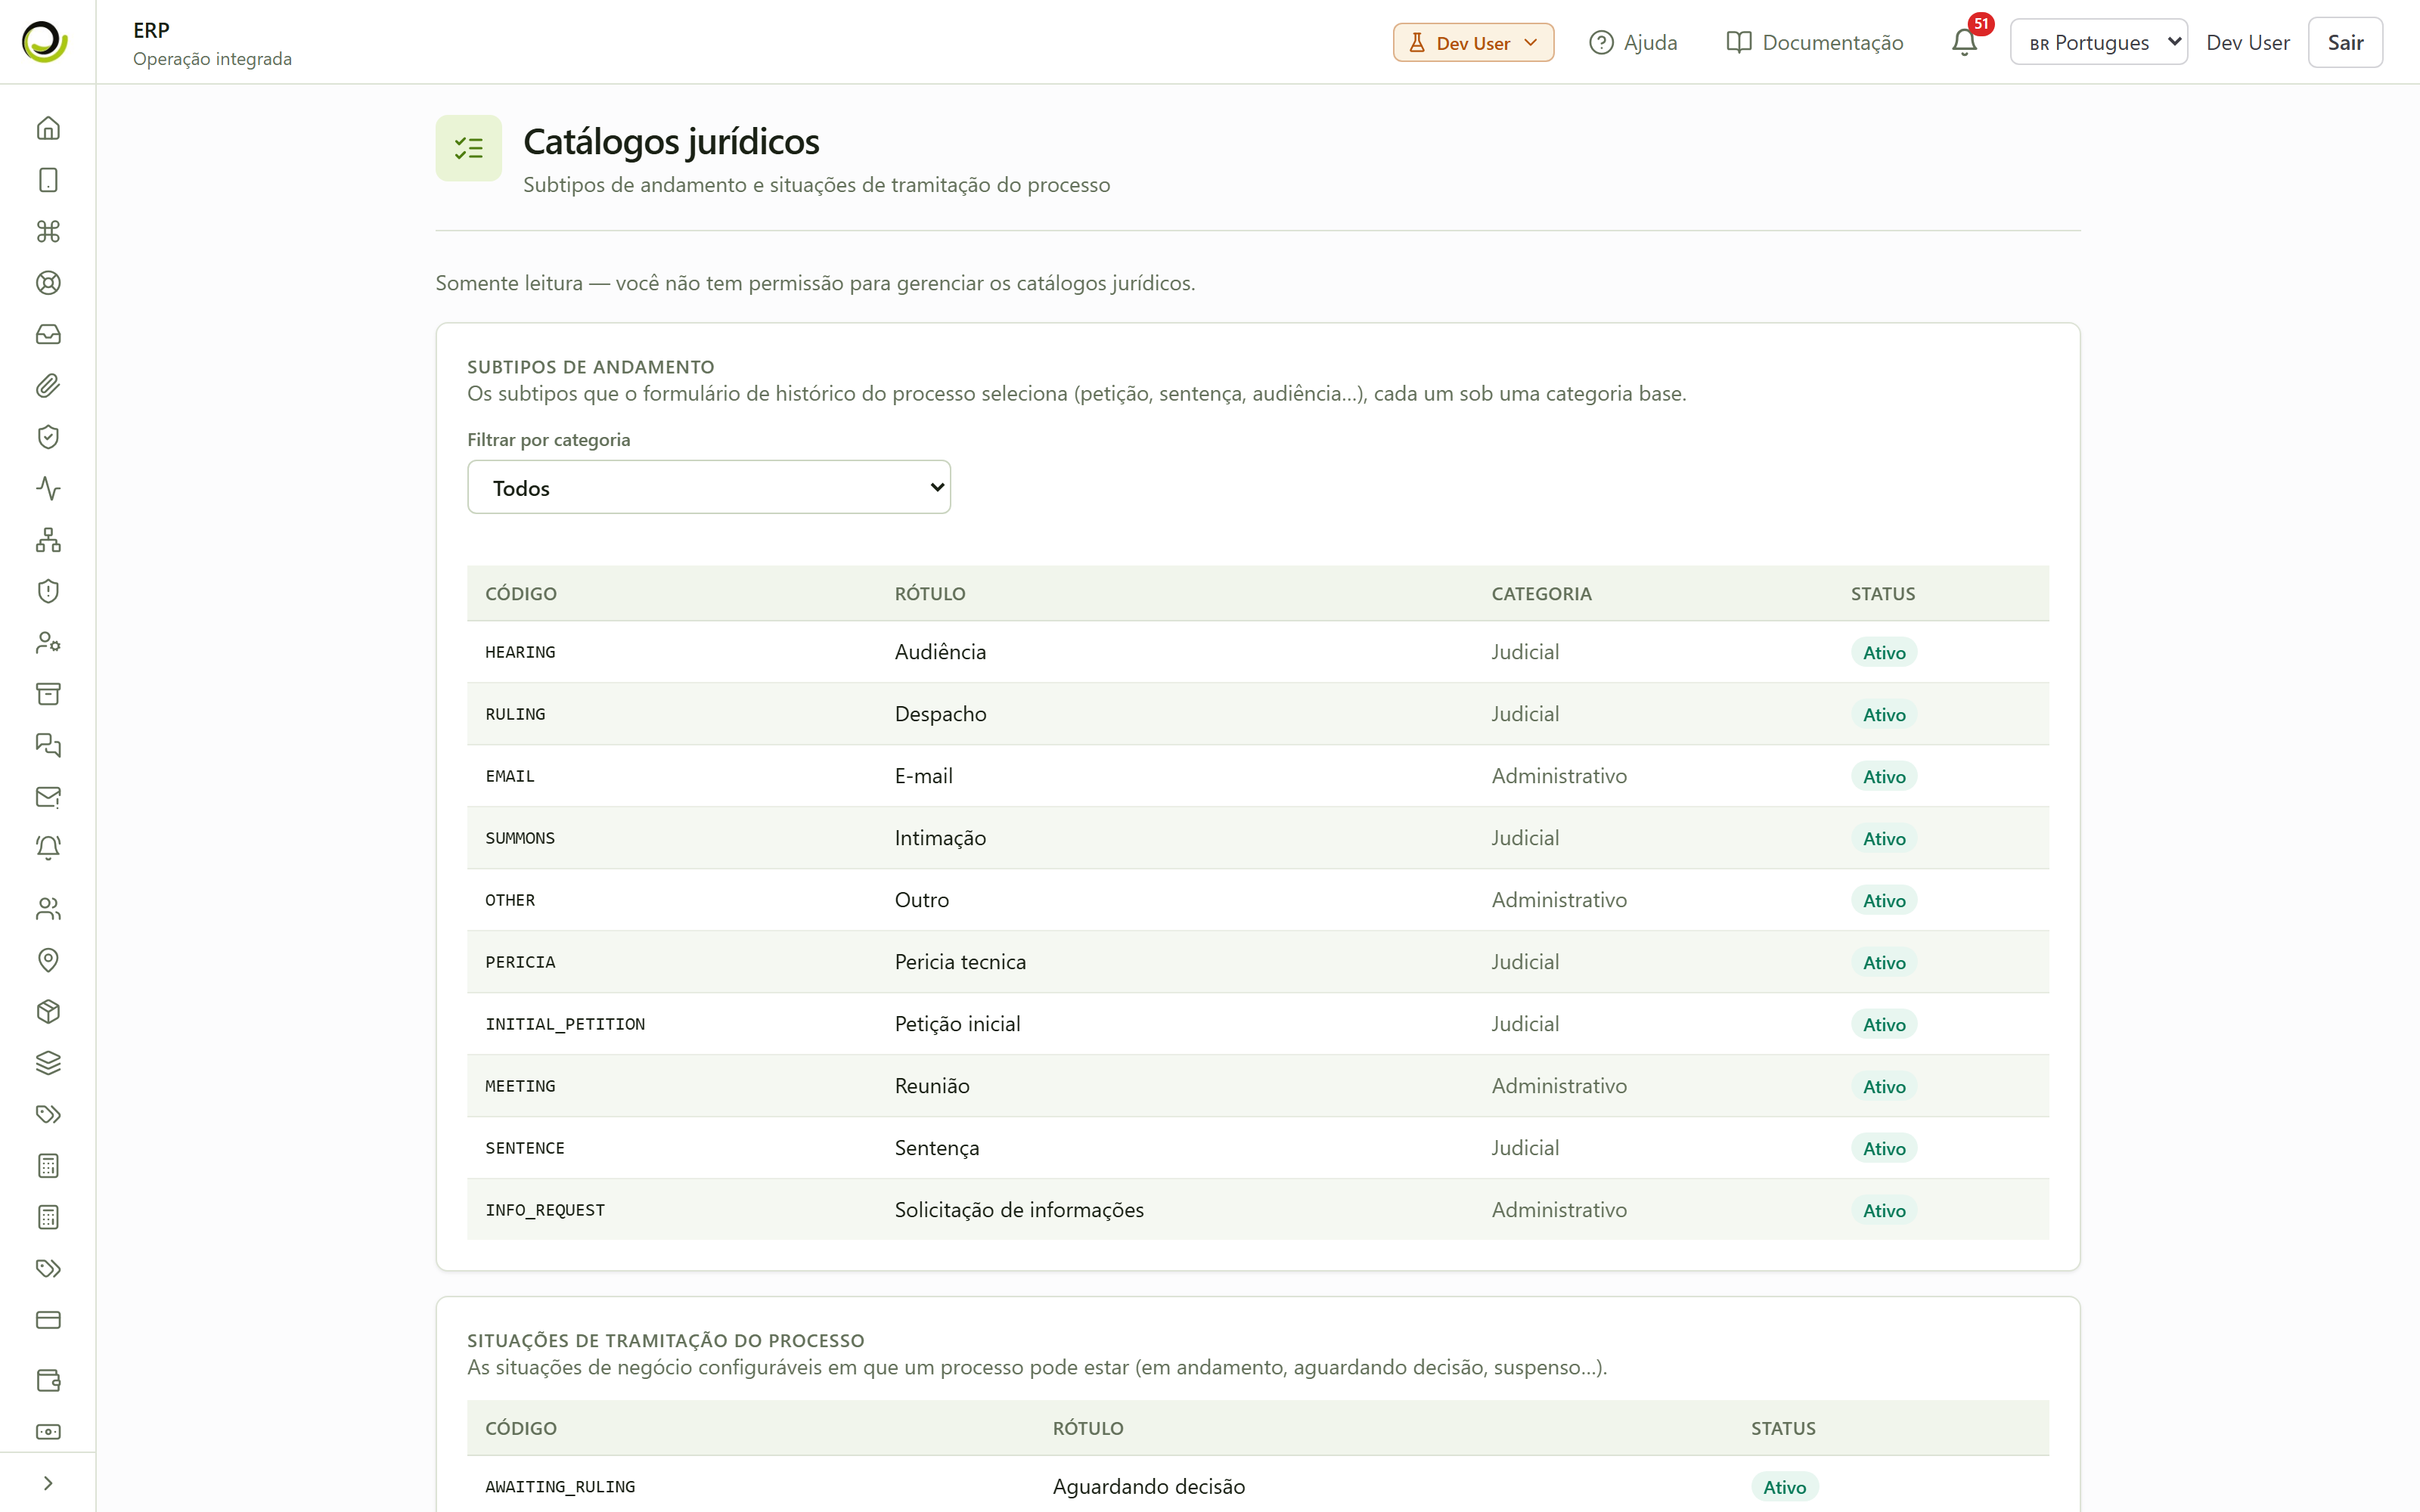The image size is (2420, 1512).
Task: Select the INITIAL_PETITION code cell
Action: coord(565,1024)
